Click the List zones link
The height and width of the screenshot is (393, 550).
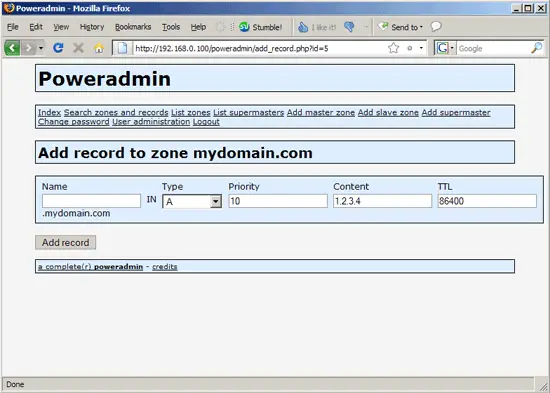point(191,113)
